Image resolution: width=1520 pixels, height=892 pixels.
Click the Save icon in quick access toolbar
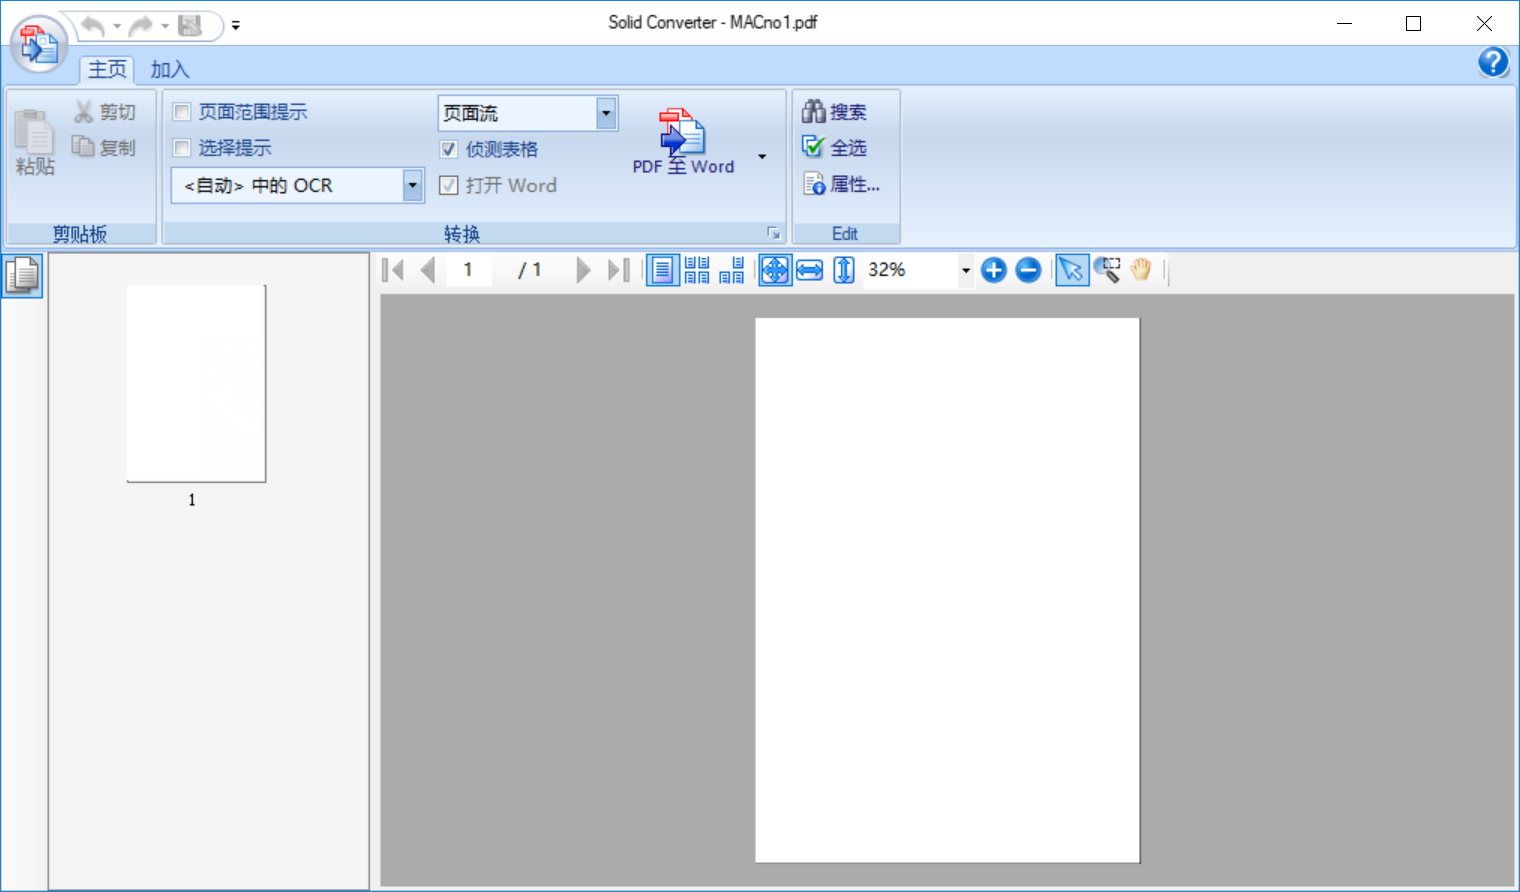point(190,25)
